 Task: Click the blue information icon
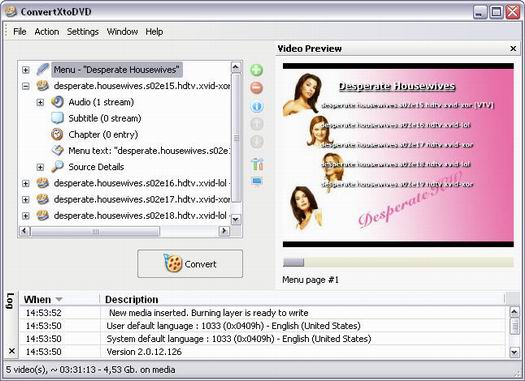tap(256, 106)
